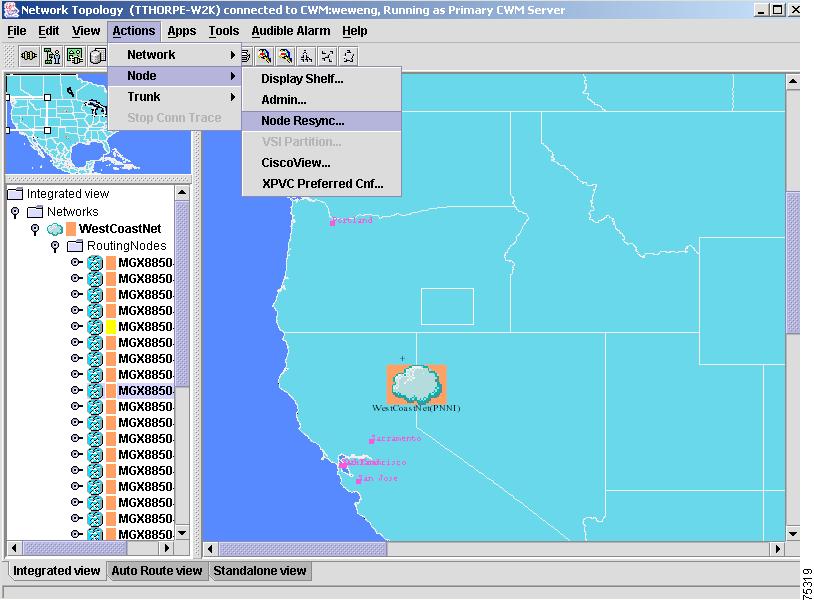Click the tree panel scroll-right arrow

pos(167,548)
